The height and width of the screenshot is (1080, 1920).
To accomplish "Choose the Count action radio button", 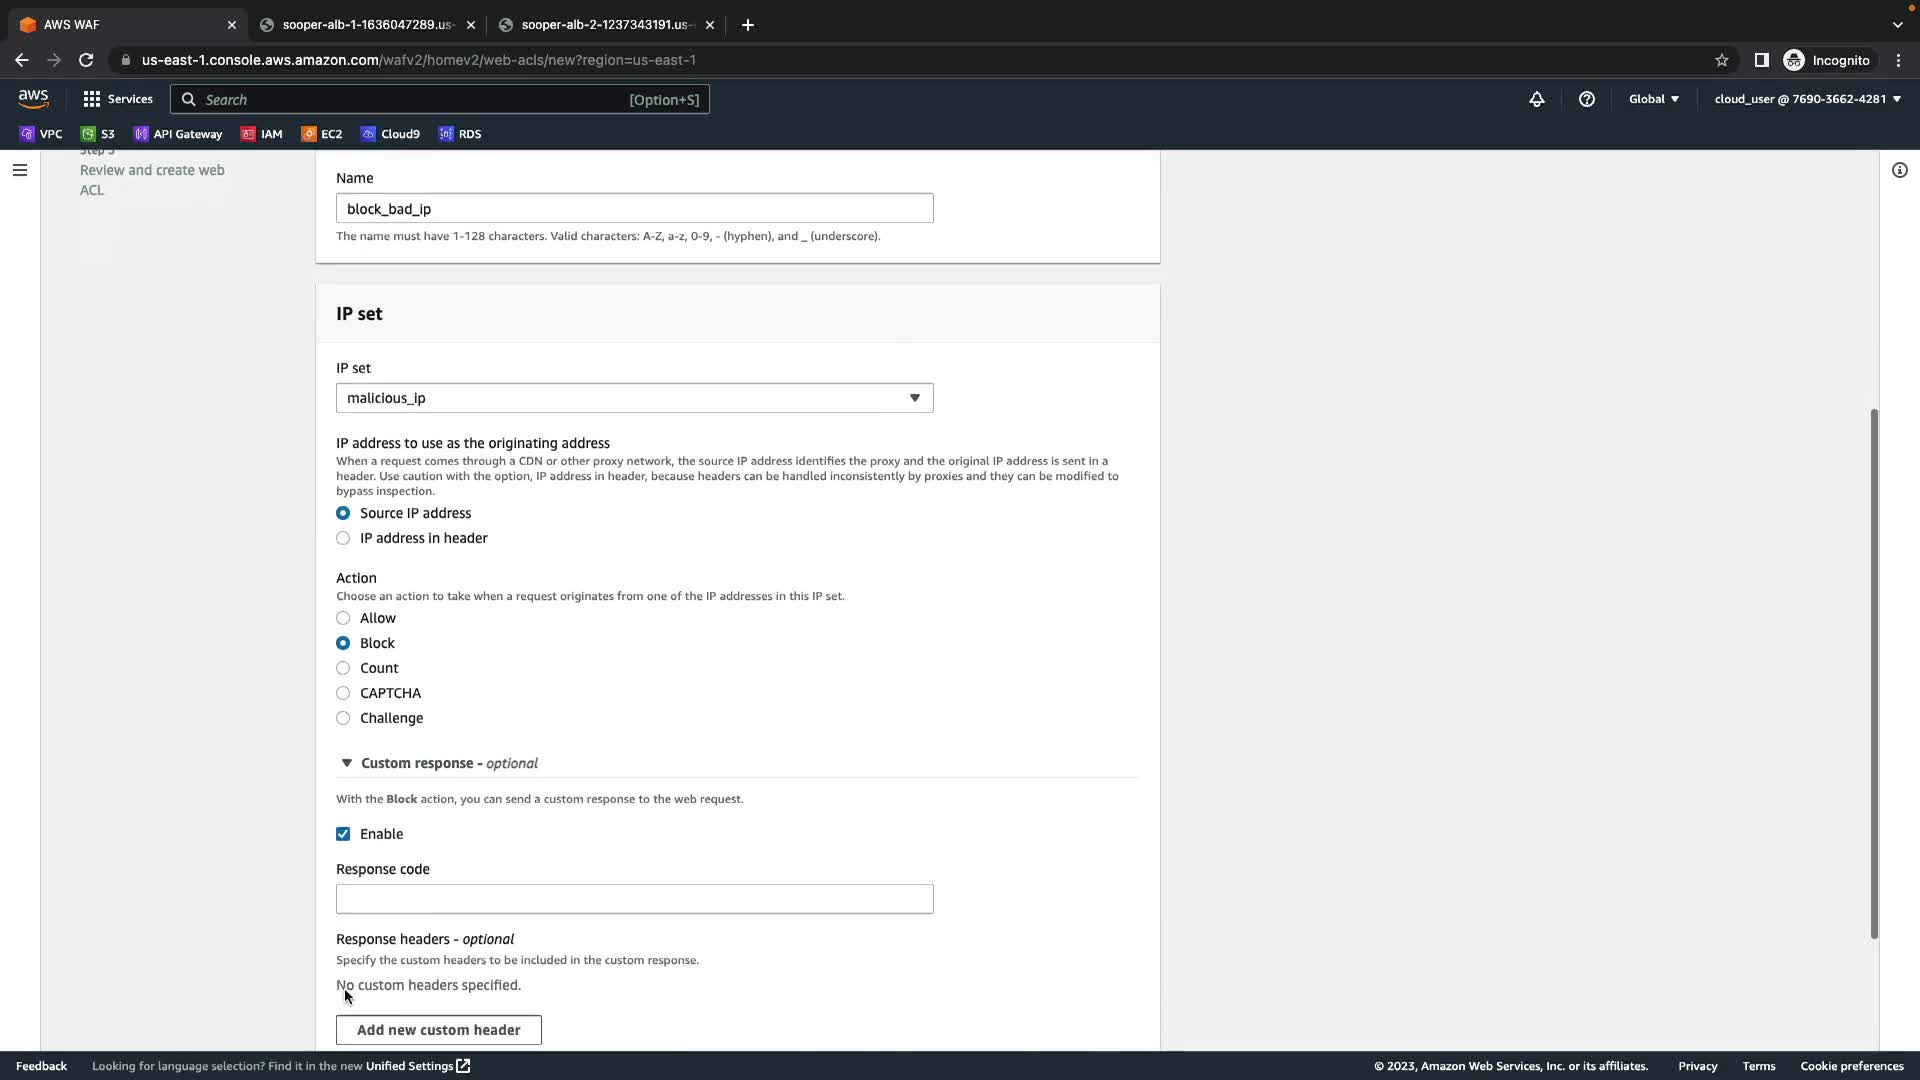I will (x=343, y=668).
